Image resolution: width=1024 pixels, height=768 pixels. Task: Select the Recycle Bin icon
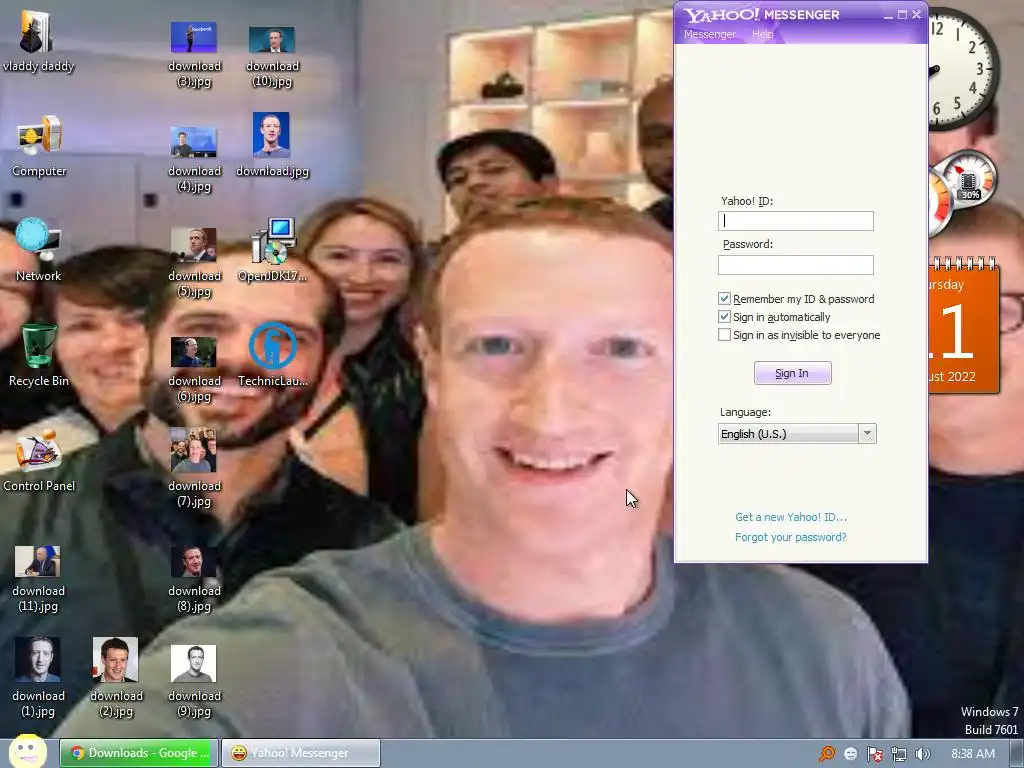39,356
